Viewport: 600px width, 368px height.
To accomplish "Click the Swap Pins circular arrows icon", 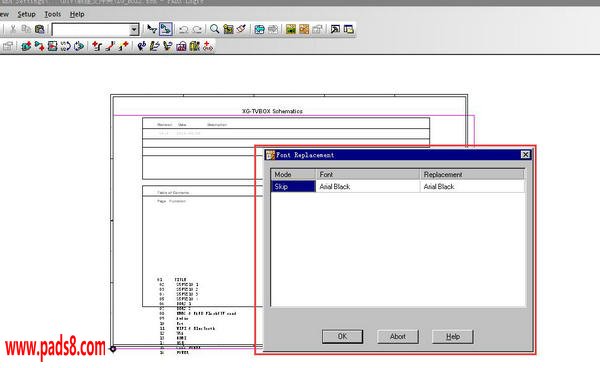I will click(x=79, y=46).
